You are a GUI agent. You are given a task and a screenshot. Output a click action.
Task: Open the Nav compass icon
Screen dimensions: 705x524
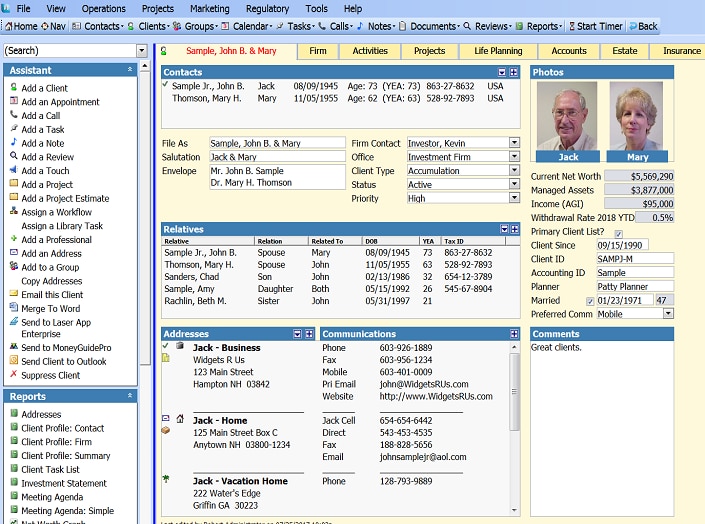tap(45, 27)
